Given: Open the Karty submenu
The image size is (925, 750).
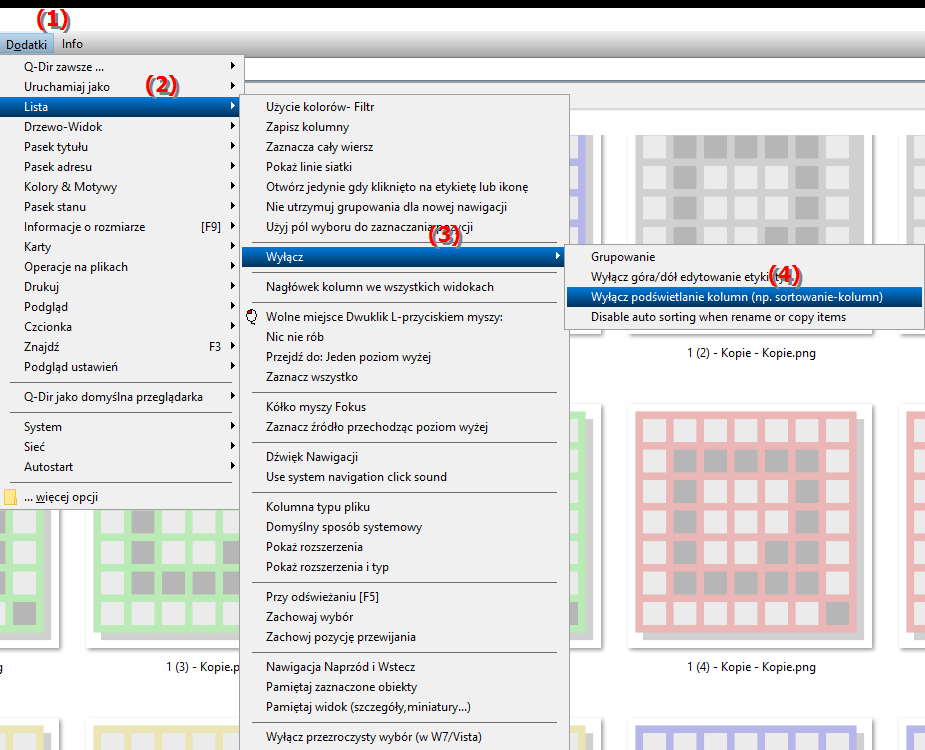Looking at the screenshot, I should click(x=119, y=247).
